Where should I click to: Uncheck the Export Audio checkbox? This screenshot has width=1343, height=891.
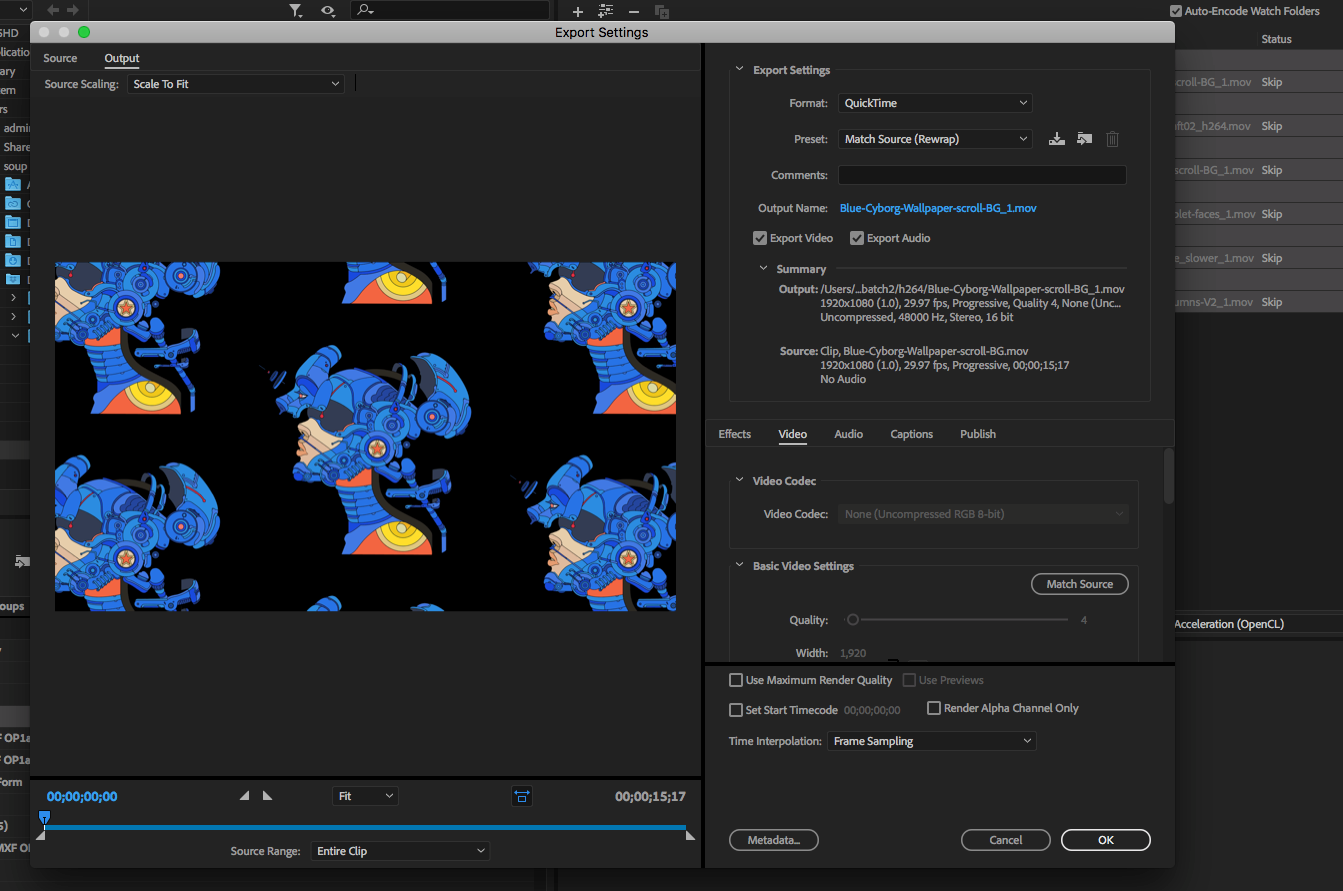pos(857,238)
